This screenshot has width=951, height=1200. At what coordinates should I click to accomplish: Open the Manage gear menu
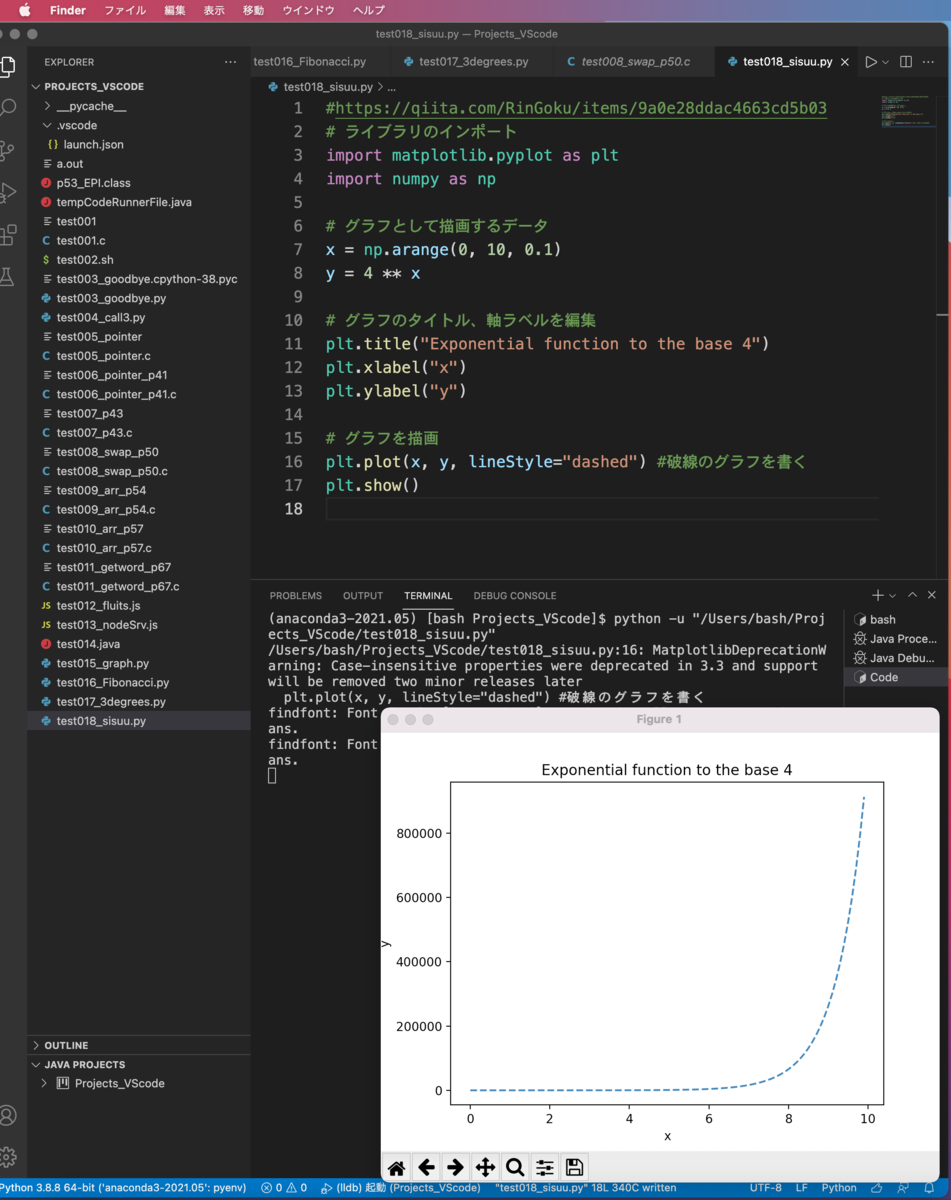(8, 1157)
